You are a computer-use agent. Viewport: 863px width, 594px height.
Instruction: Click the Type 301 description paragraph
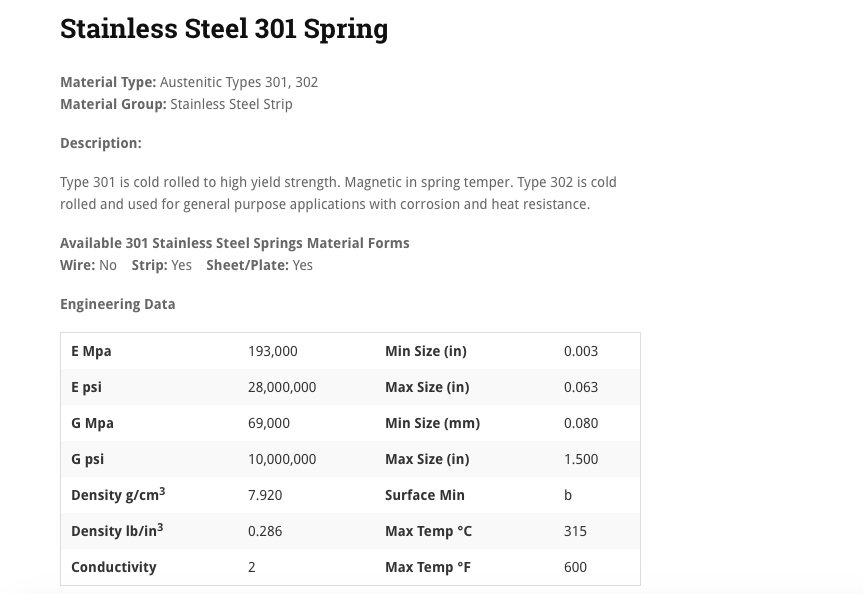[338, 193]
